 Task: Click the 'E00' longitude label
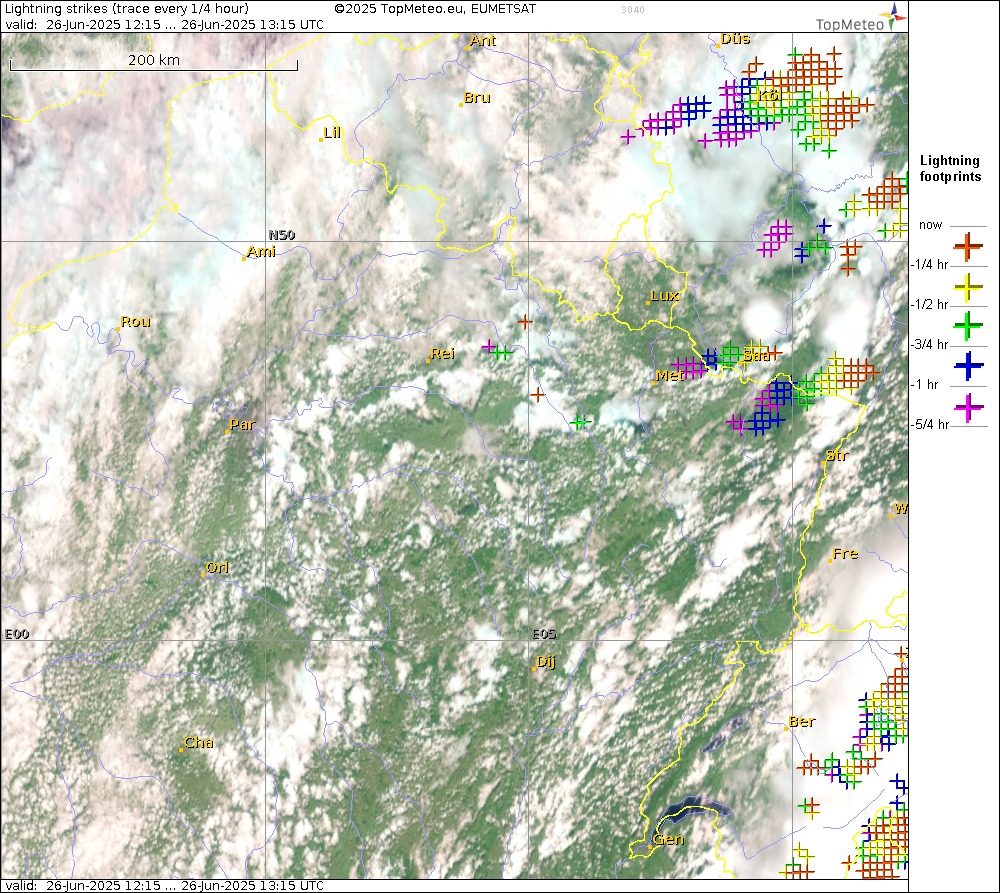click(x=17, y=634)
